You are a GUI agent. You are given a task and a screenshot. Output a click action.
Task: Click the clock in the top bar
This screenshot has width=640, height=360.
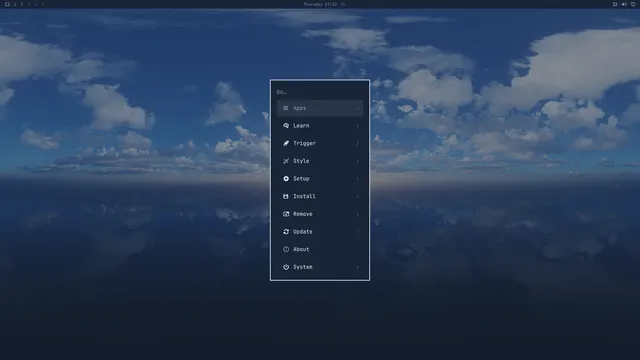(x=320, y=4)
